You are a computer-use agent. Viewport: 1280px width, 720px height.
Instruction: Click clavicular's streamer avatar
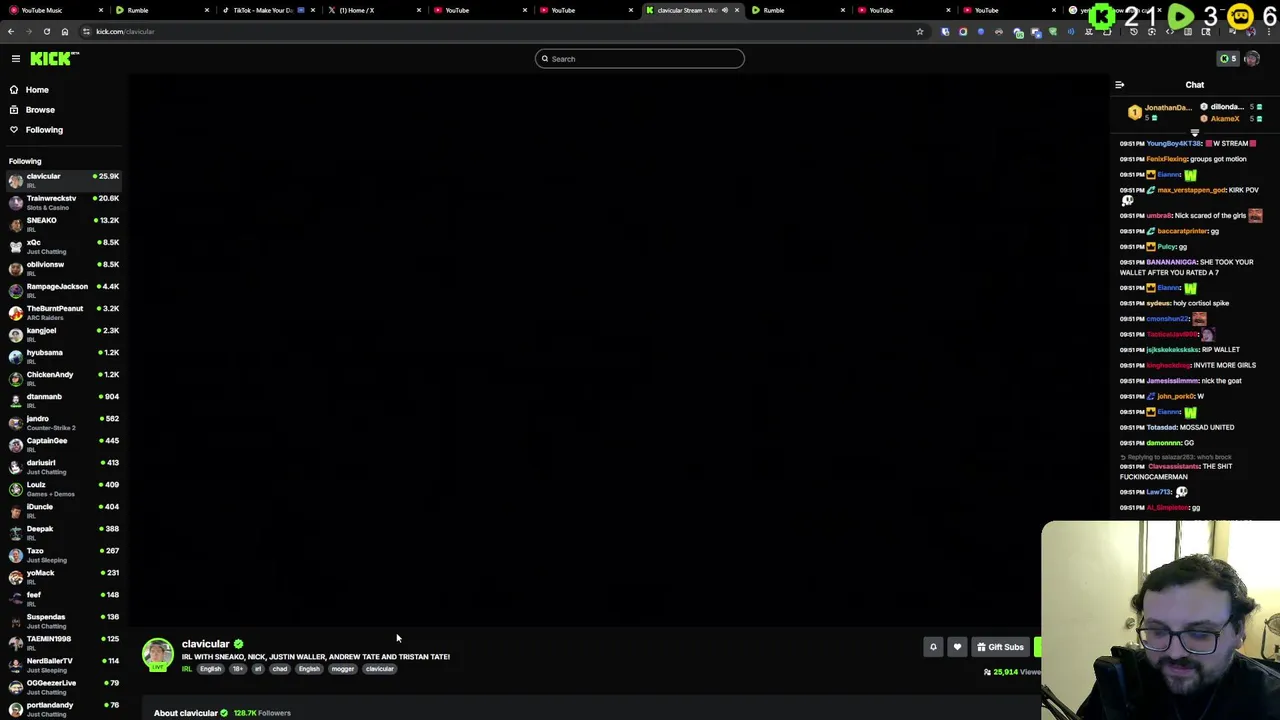point(157,654)
